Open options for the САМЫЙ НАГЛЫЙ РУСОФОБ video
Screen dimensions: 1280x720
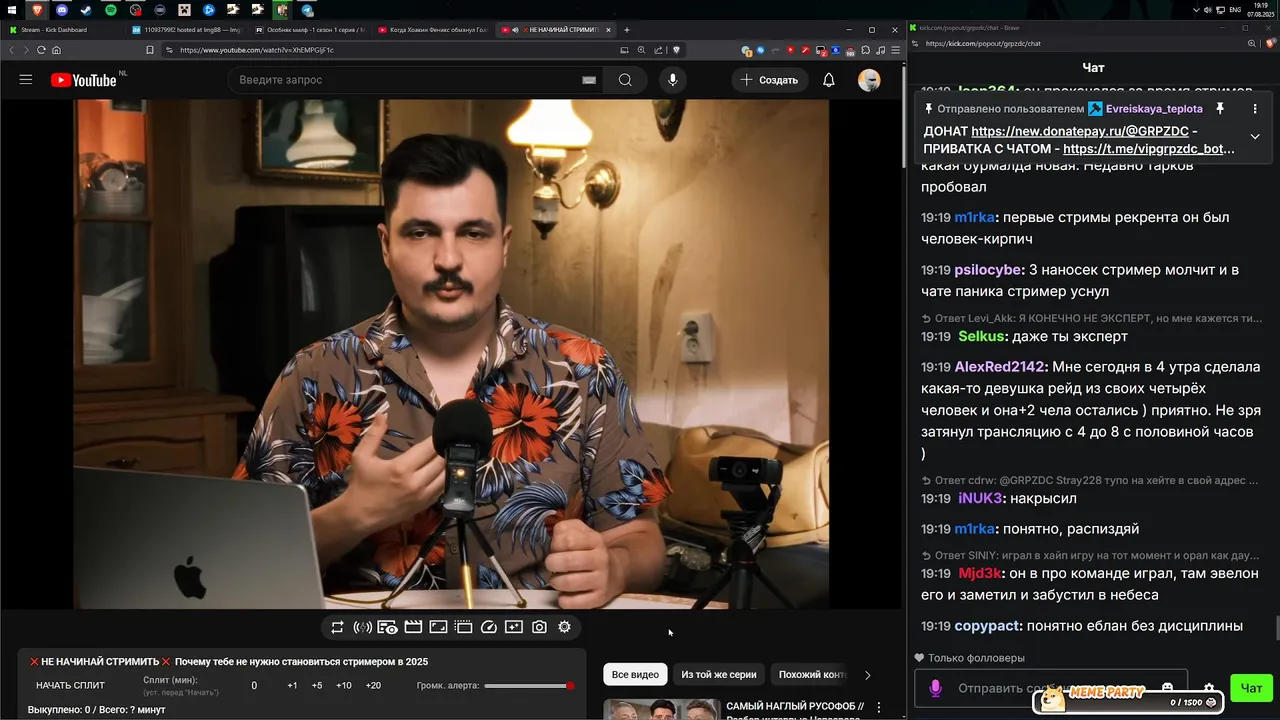tap(879, 708)
